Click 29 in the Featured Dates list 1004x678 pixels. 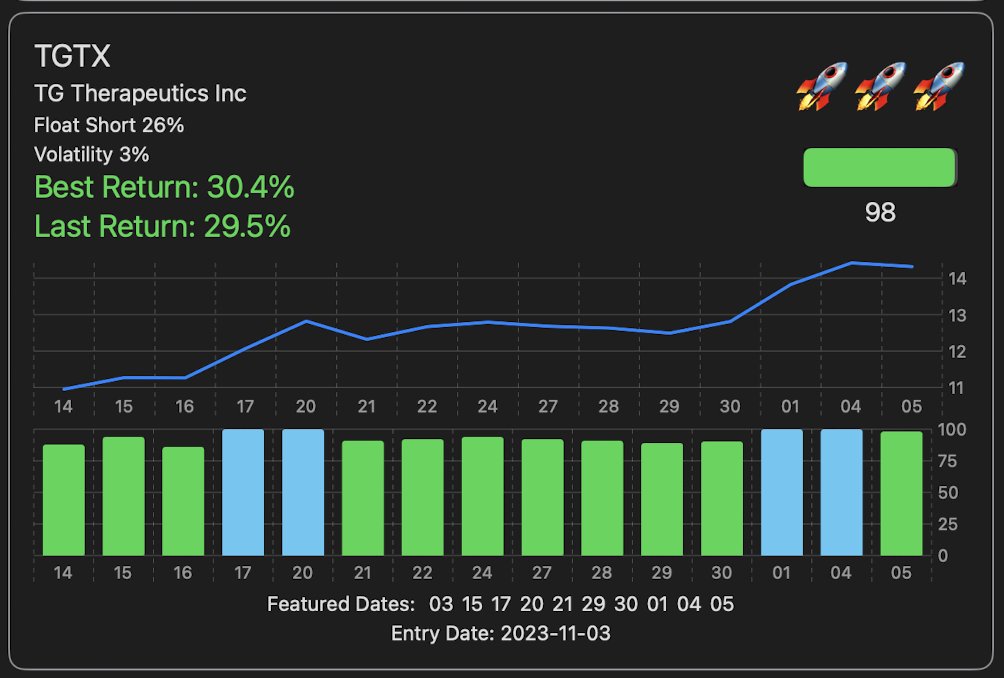[x=594, y=604]
